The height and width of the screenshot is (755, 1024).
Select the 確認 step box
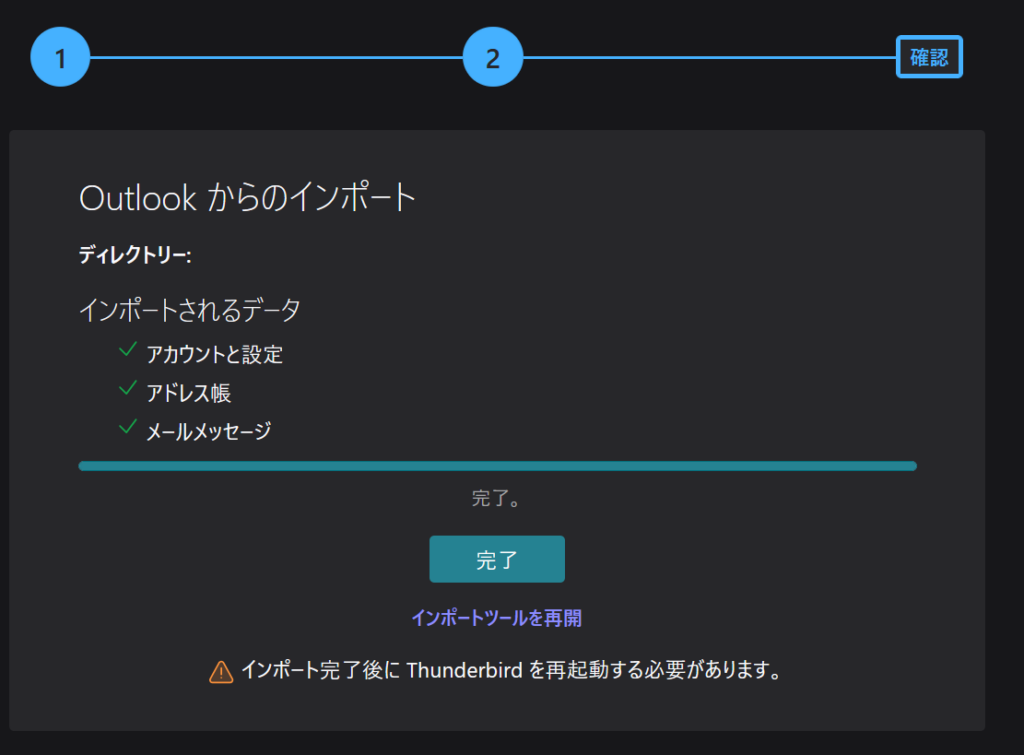(x=928, y=58)
